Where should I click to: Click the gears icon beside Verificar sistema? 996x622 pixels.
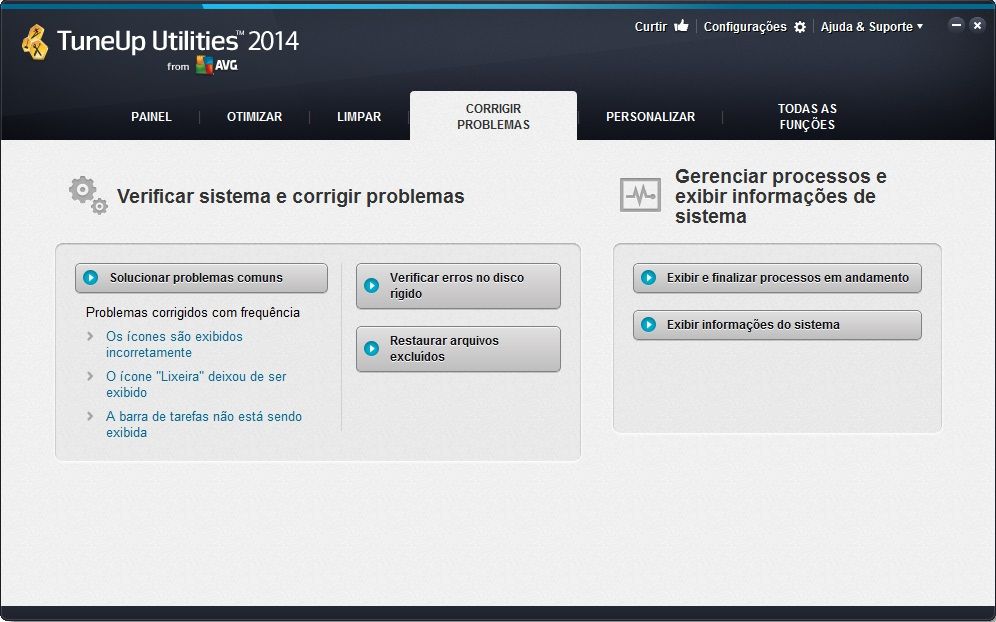(x=87, y=195)
